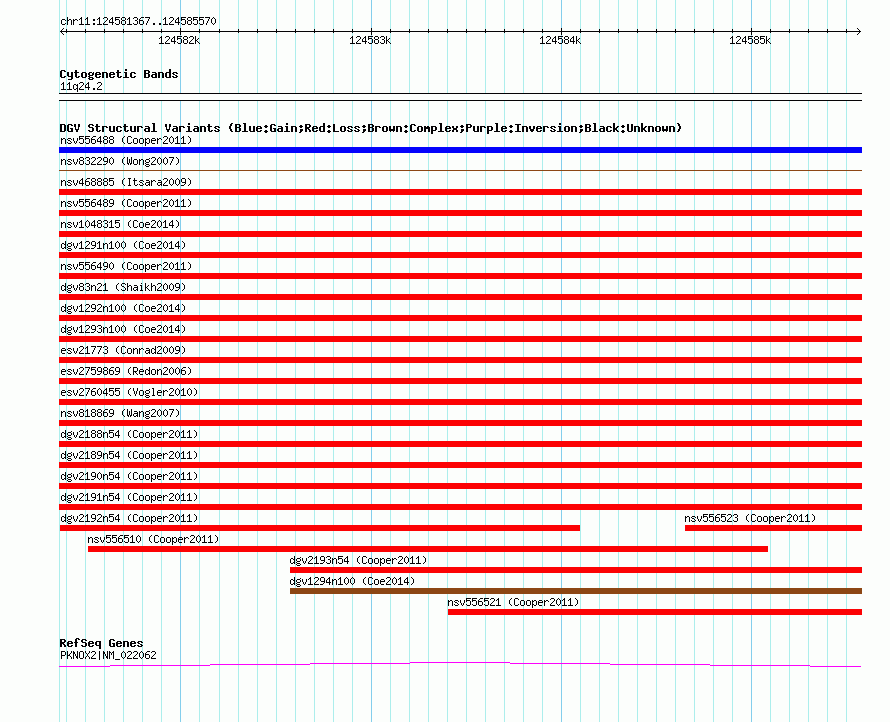Click the red bar under nsv556523

773,528
